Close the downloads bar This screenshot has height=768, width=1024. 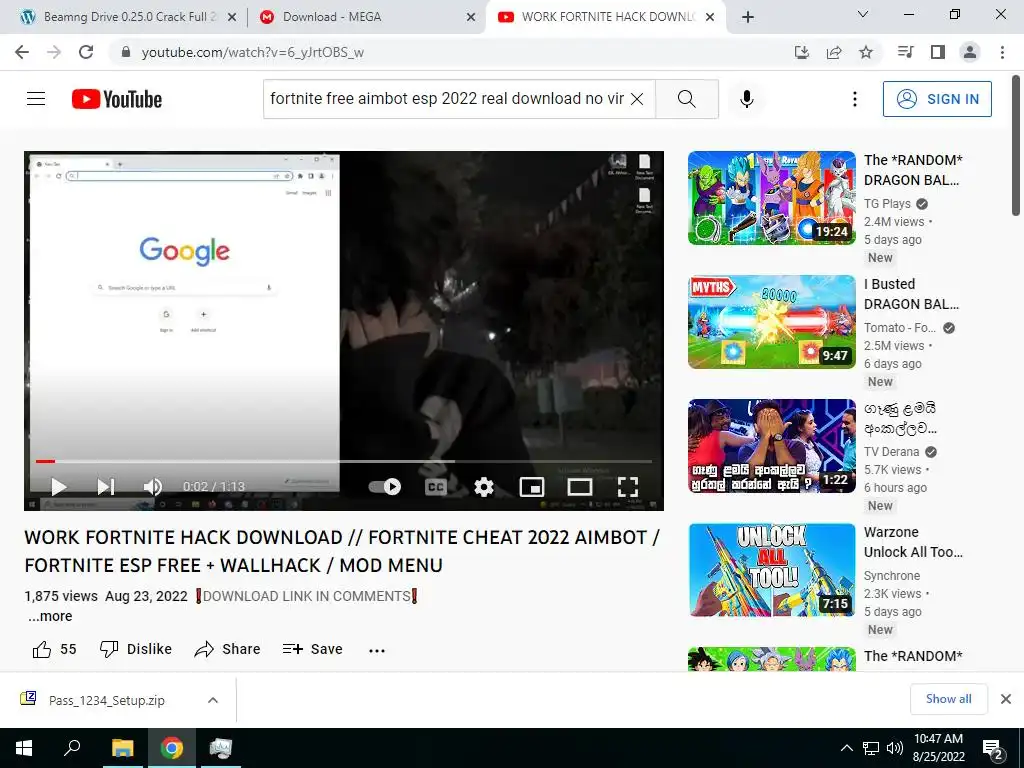(x=1006, y=699)
